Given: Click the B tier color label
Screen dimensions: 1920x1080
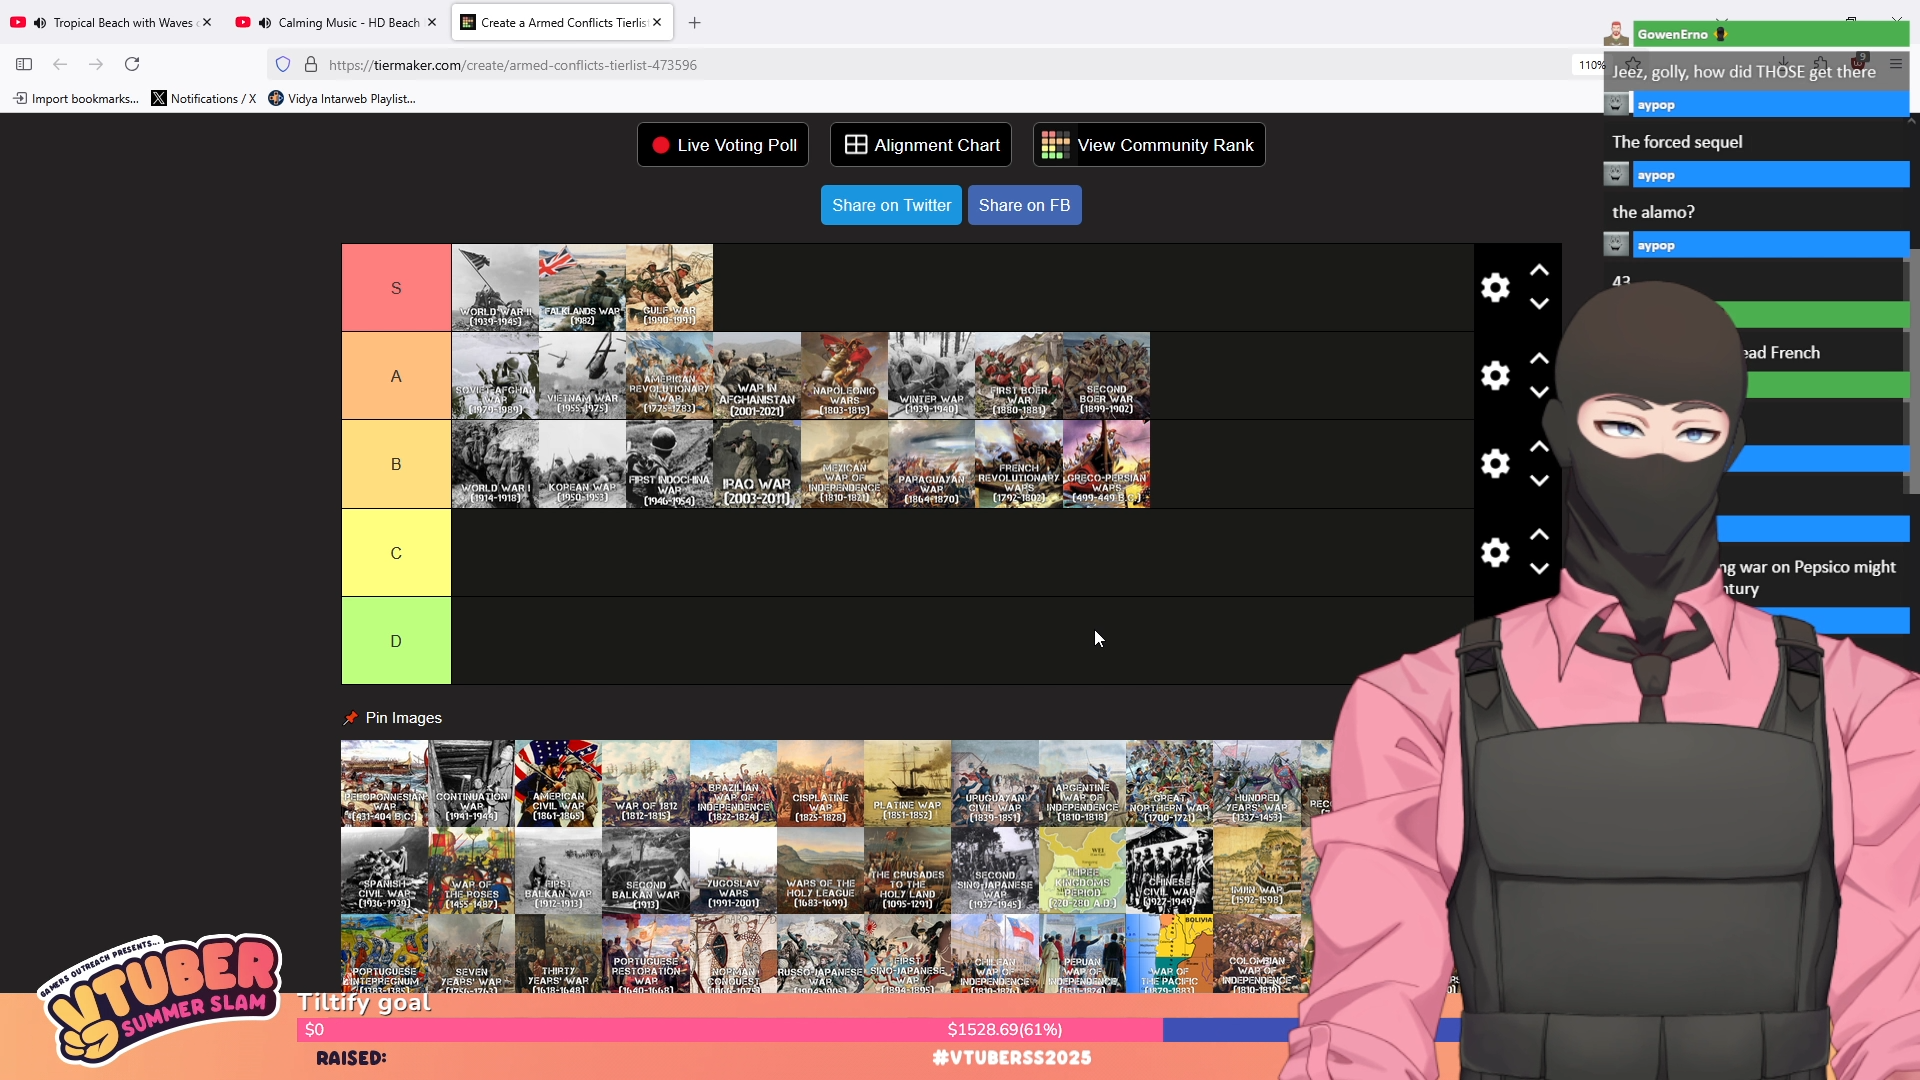Looking at the screenshot, I should coord(396,464).
